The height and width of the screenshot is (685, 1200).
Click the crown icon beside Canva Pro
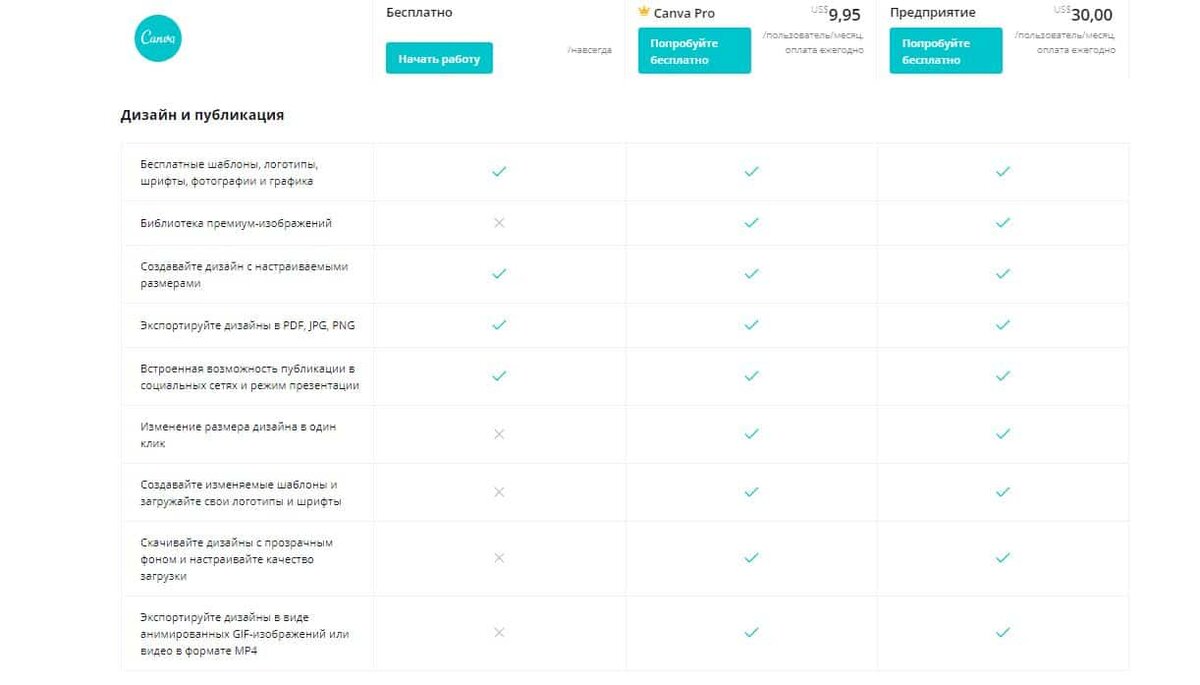(644, 13)
